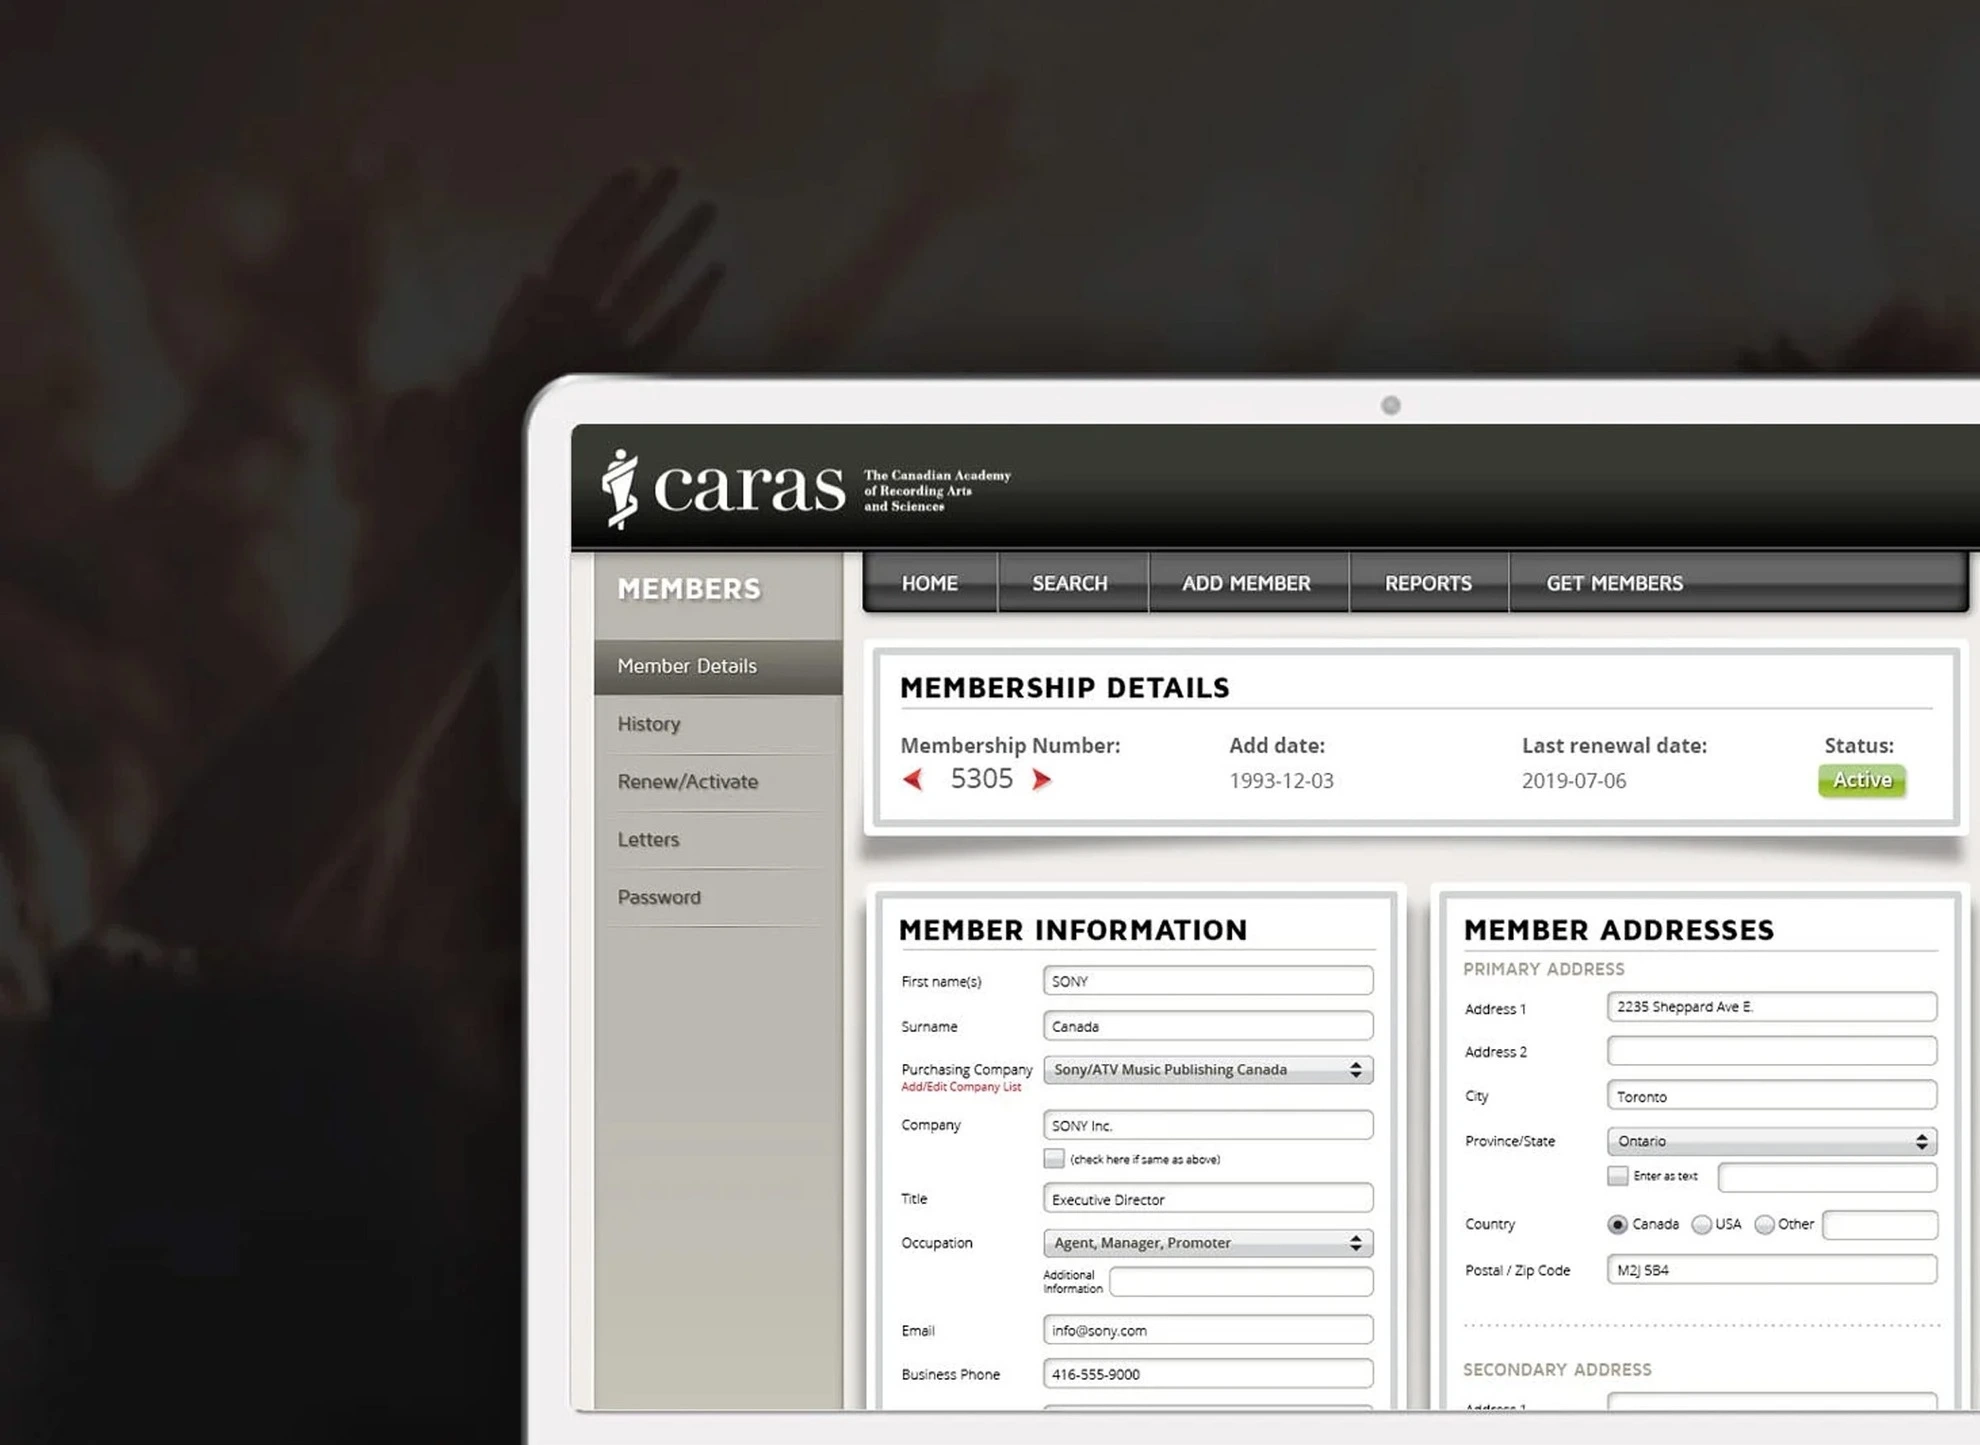Click the empty Address 2 field
1980x1445 pixels.
(x=1772, y=1051)
